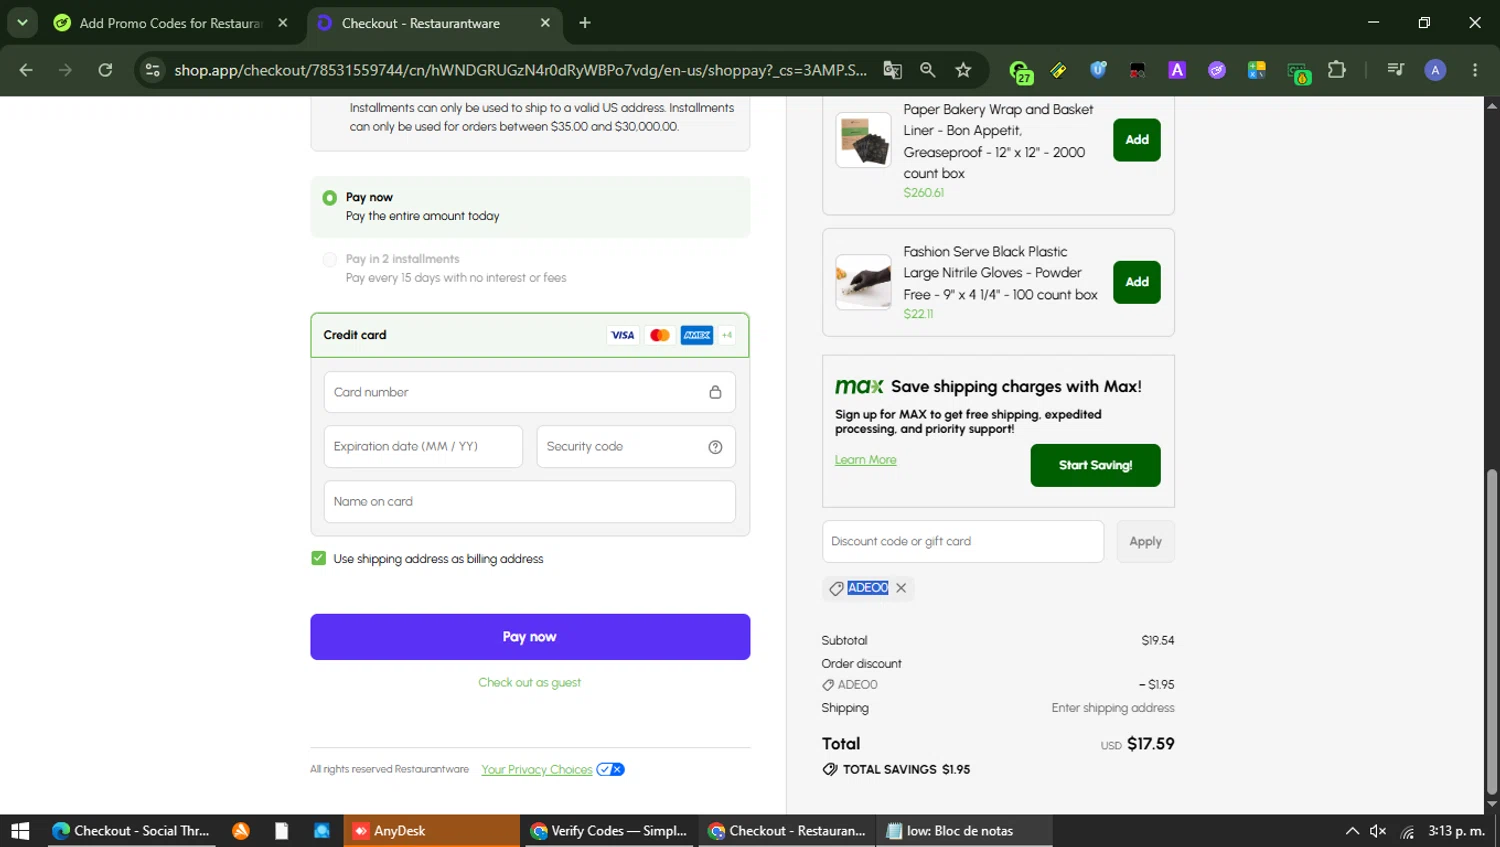The height and width of the screenshot is (847, 1500).
Task: Click the Security code field
Action: tap(636, 447)
